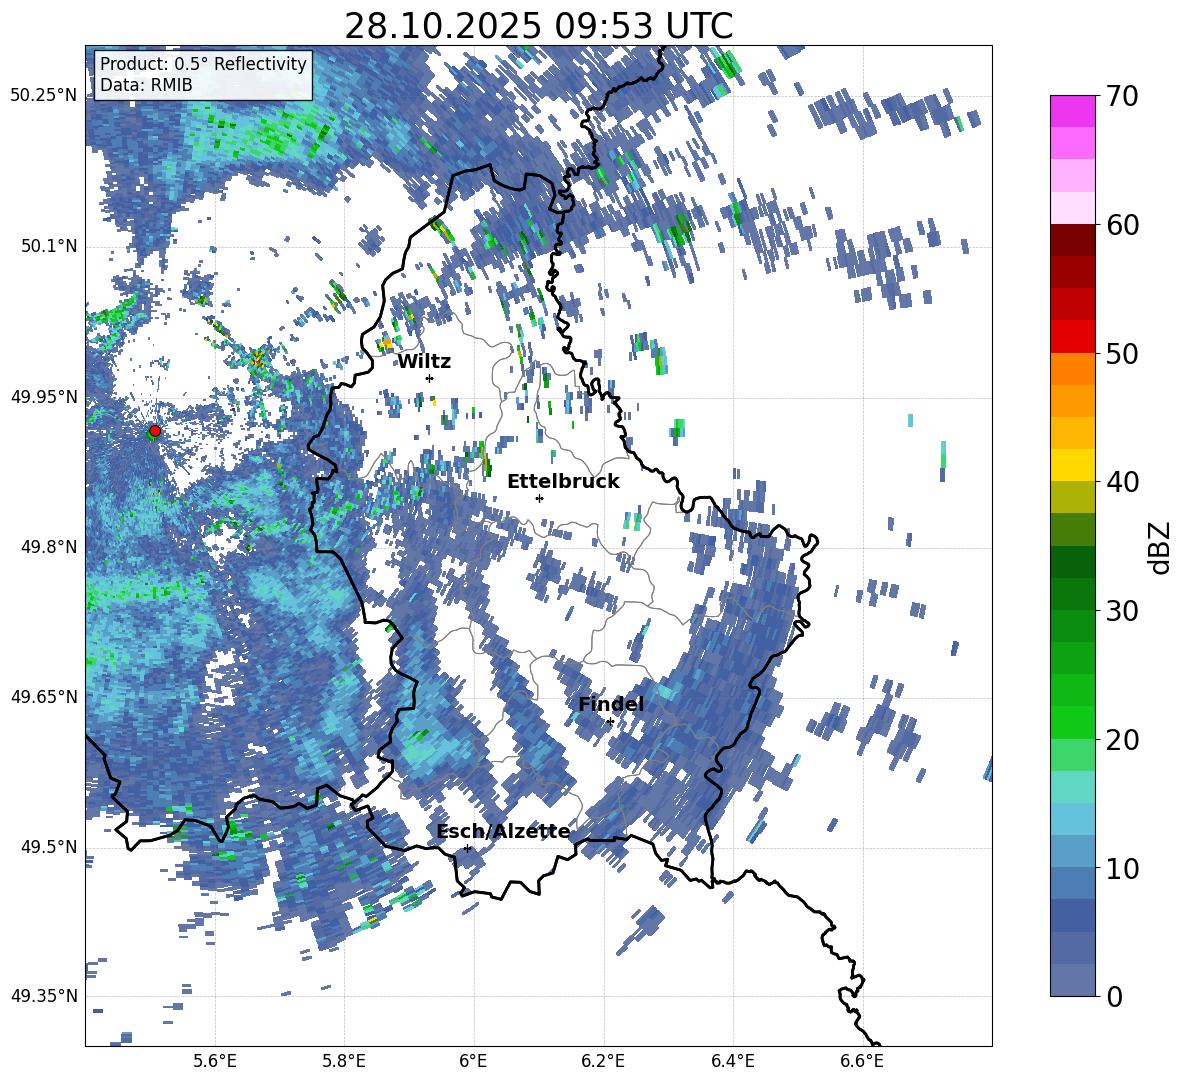Click the 50.25°N latitude label
This screenshot has width=1184, height=1081.
click(44, 96)
